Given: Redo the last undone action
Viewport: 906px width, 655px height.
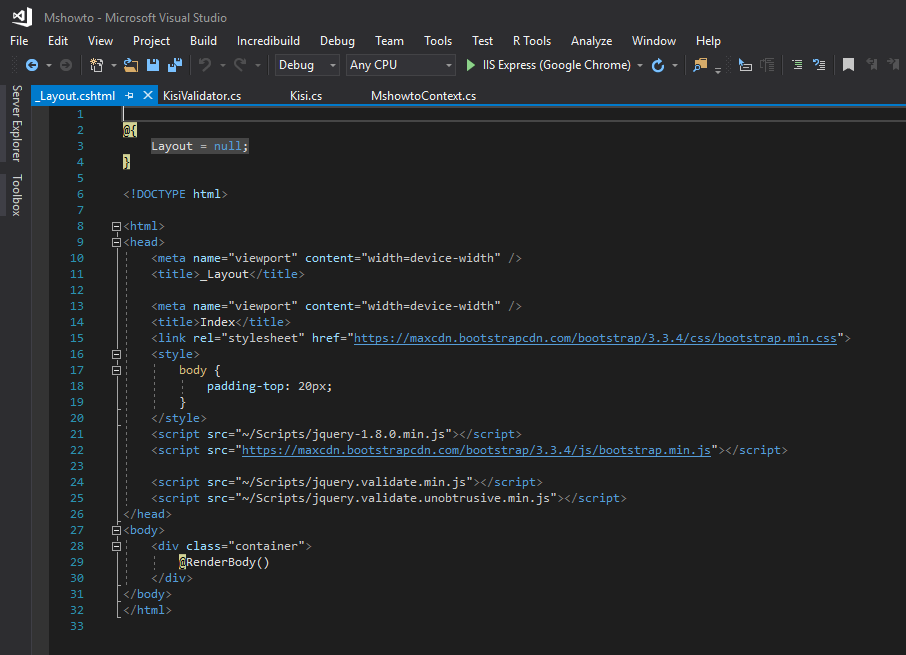Looking at the screenshot, I should pyautogui.click(x=240, y=65).
